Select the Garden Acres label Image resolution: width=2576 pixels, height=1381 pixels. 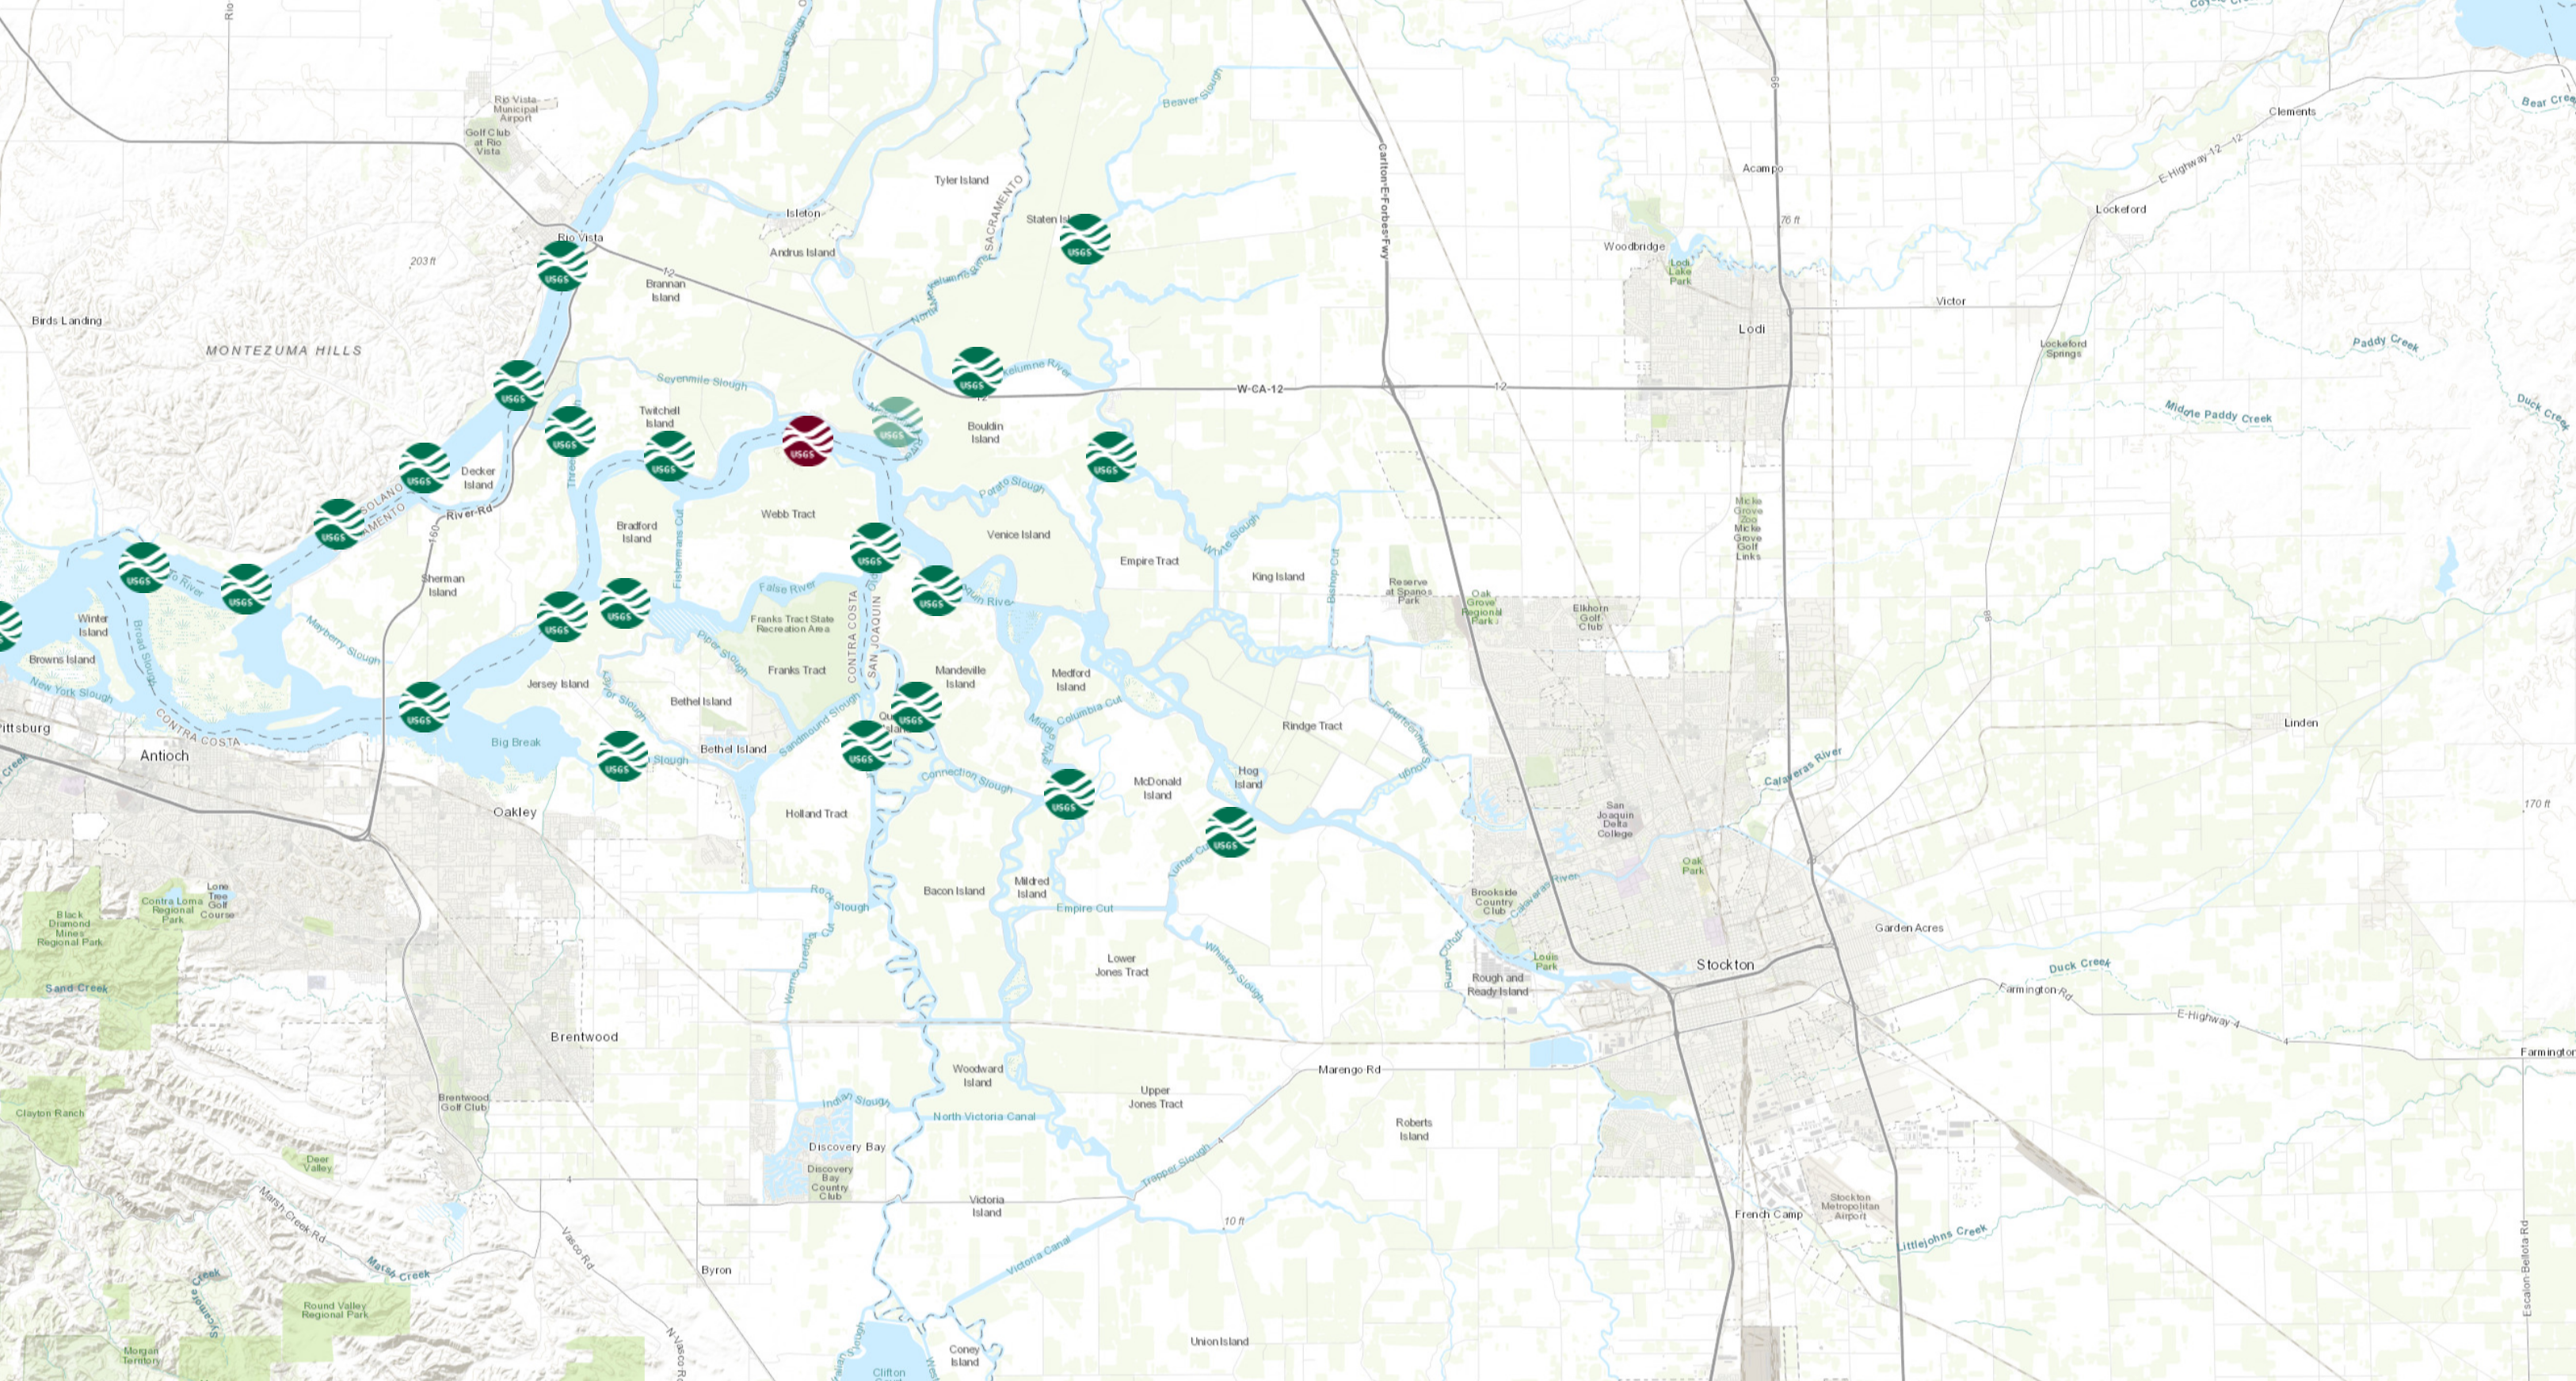pyautogui.click(x=1909, y=928)
